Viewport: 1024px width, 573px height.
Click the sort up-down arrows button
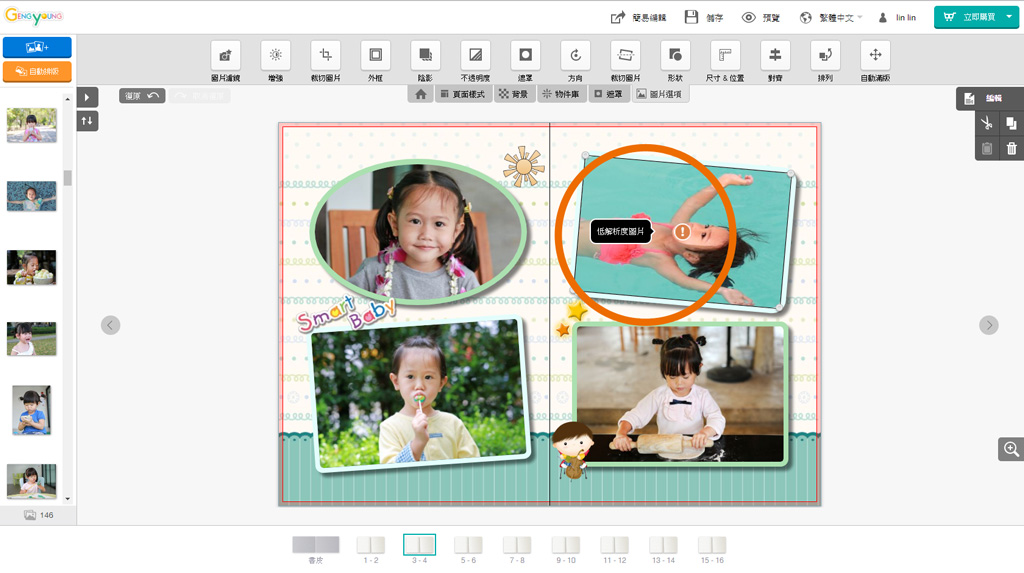click(87, 121)
